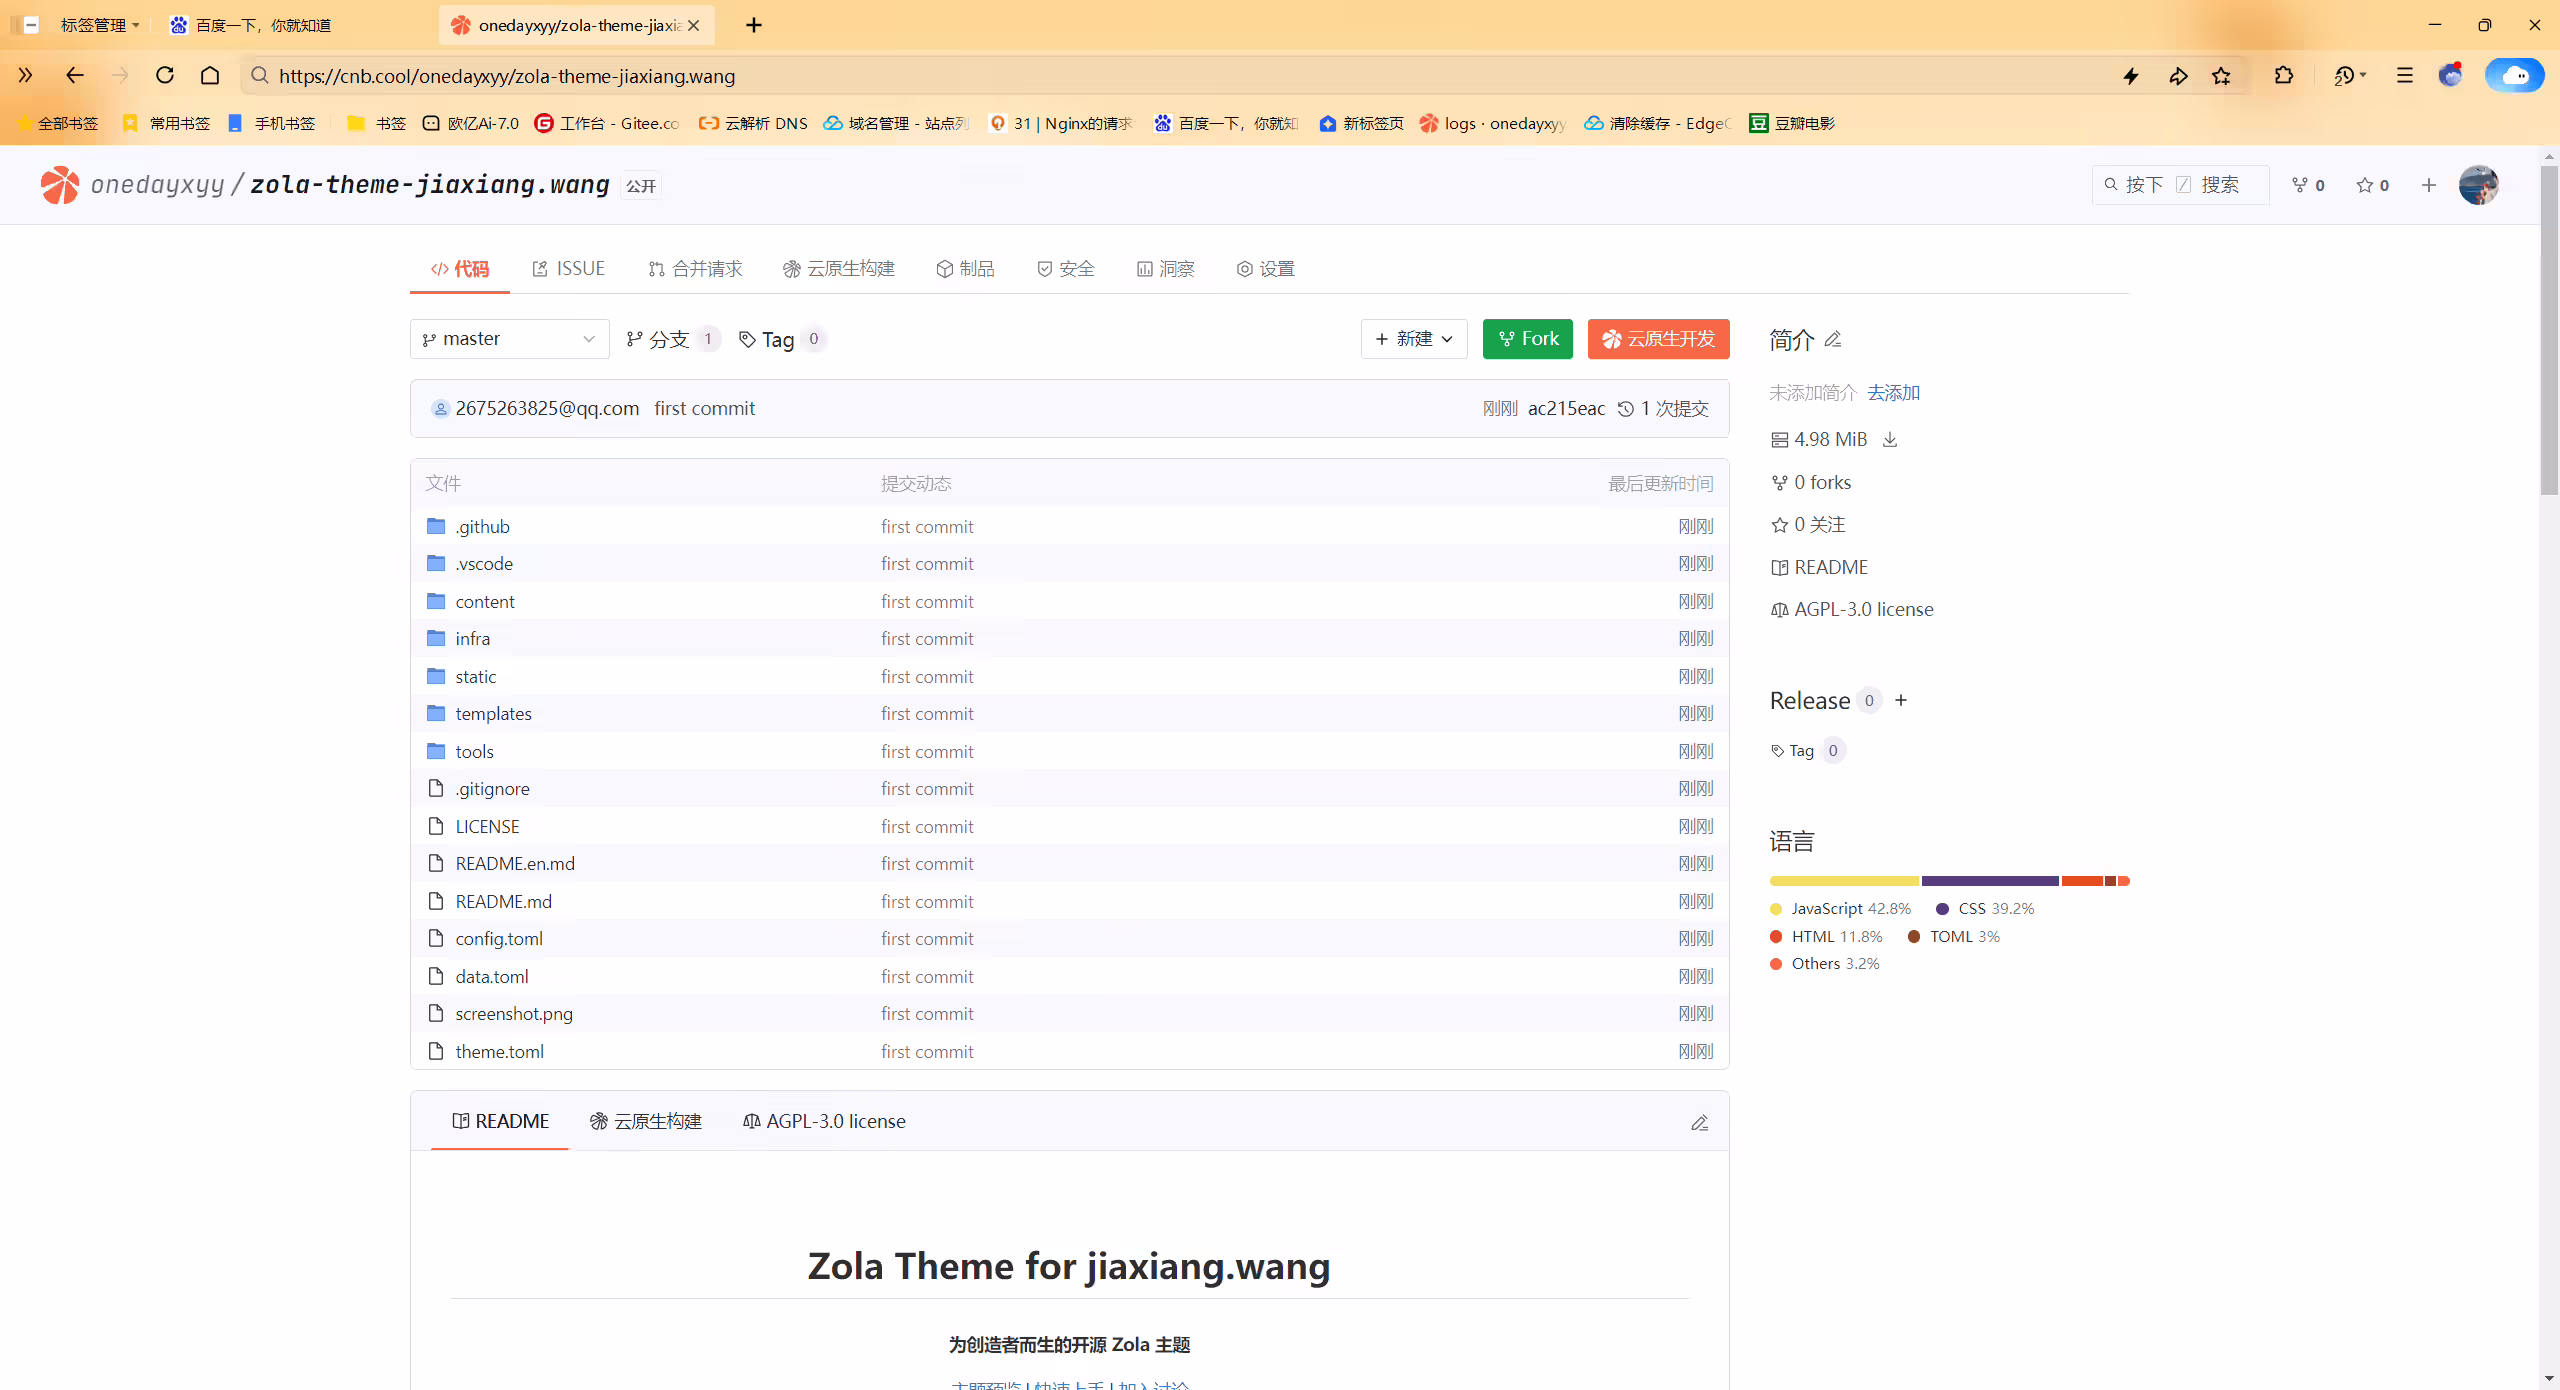Open commit ac215eac link
The height and width of the screenshot is (1390, 2560).
(x=1566, y=408)
